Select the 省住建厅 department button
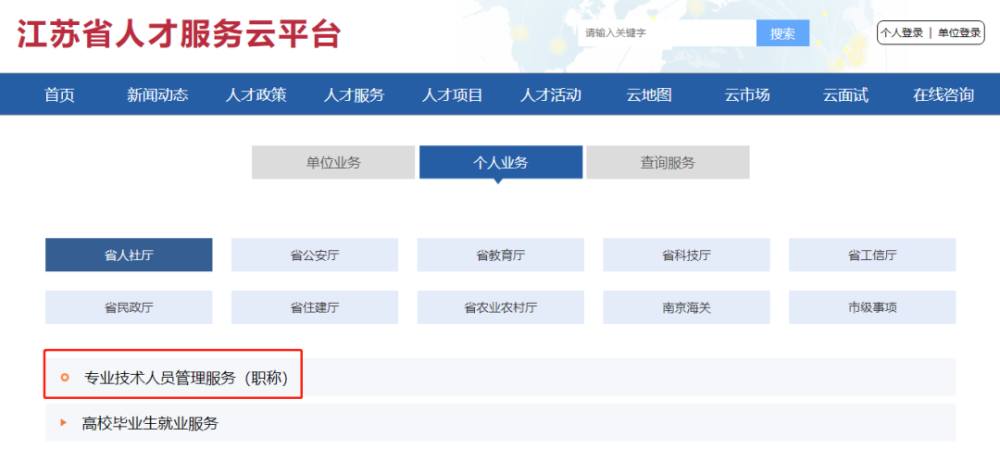 (314, 307)
